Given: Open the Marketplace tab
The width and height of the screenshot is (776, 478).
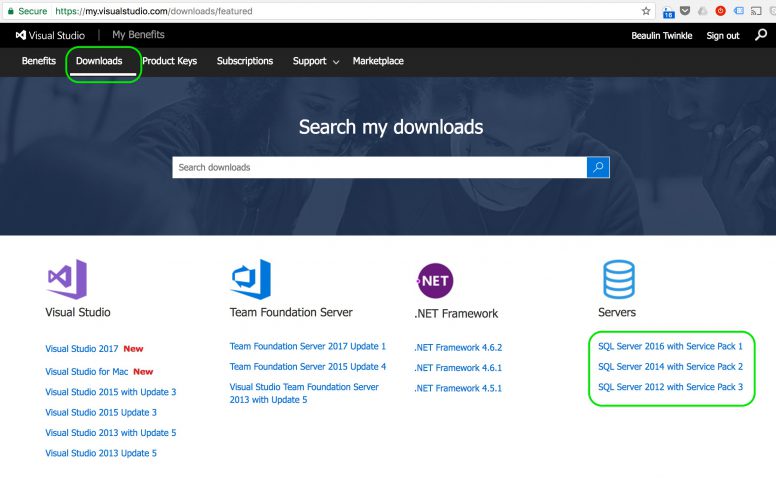Looking at the screenshot, I should point(378,61).
